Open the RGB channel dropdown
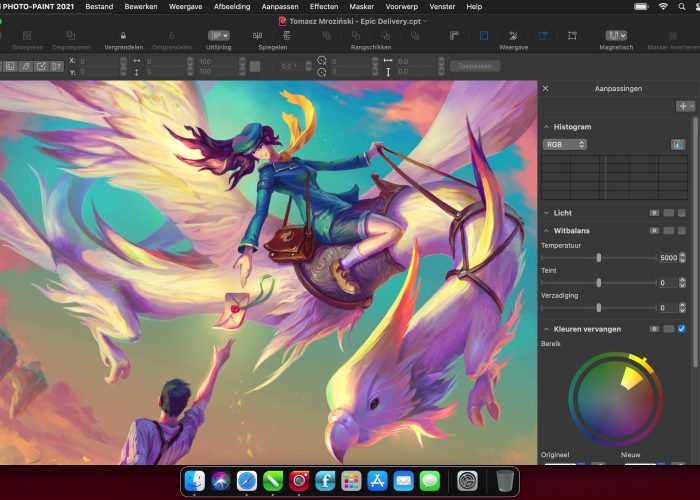This screenshot has width=700, height=500. (565, 145)
